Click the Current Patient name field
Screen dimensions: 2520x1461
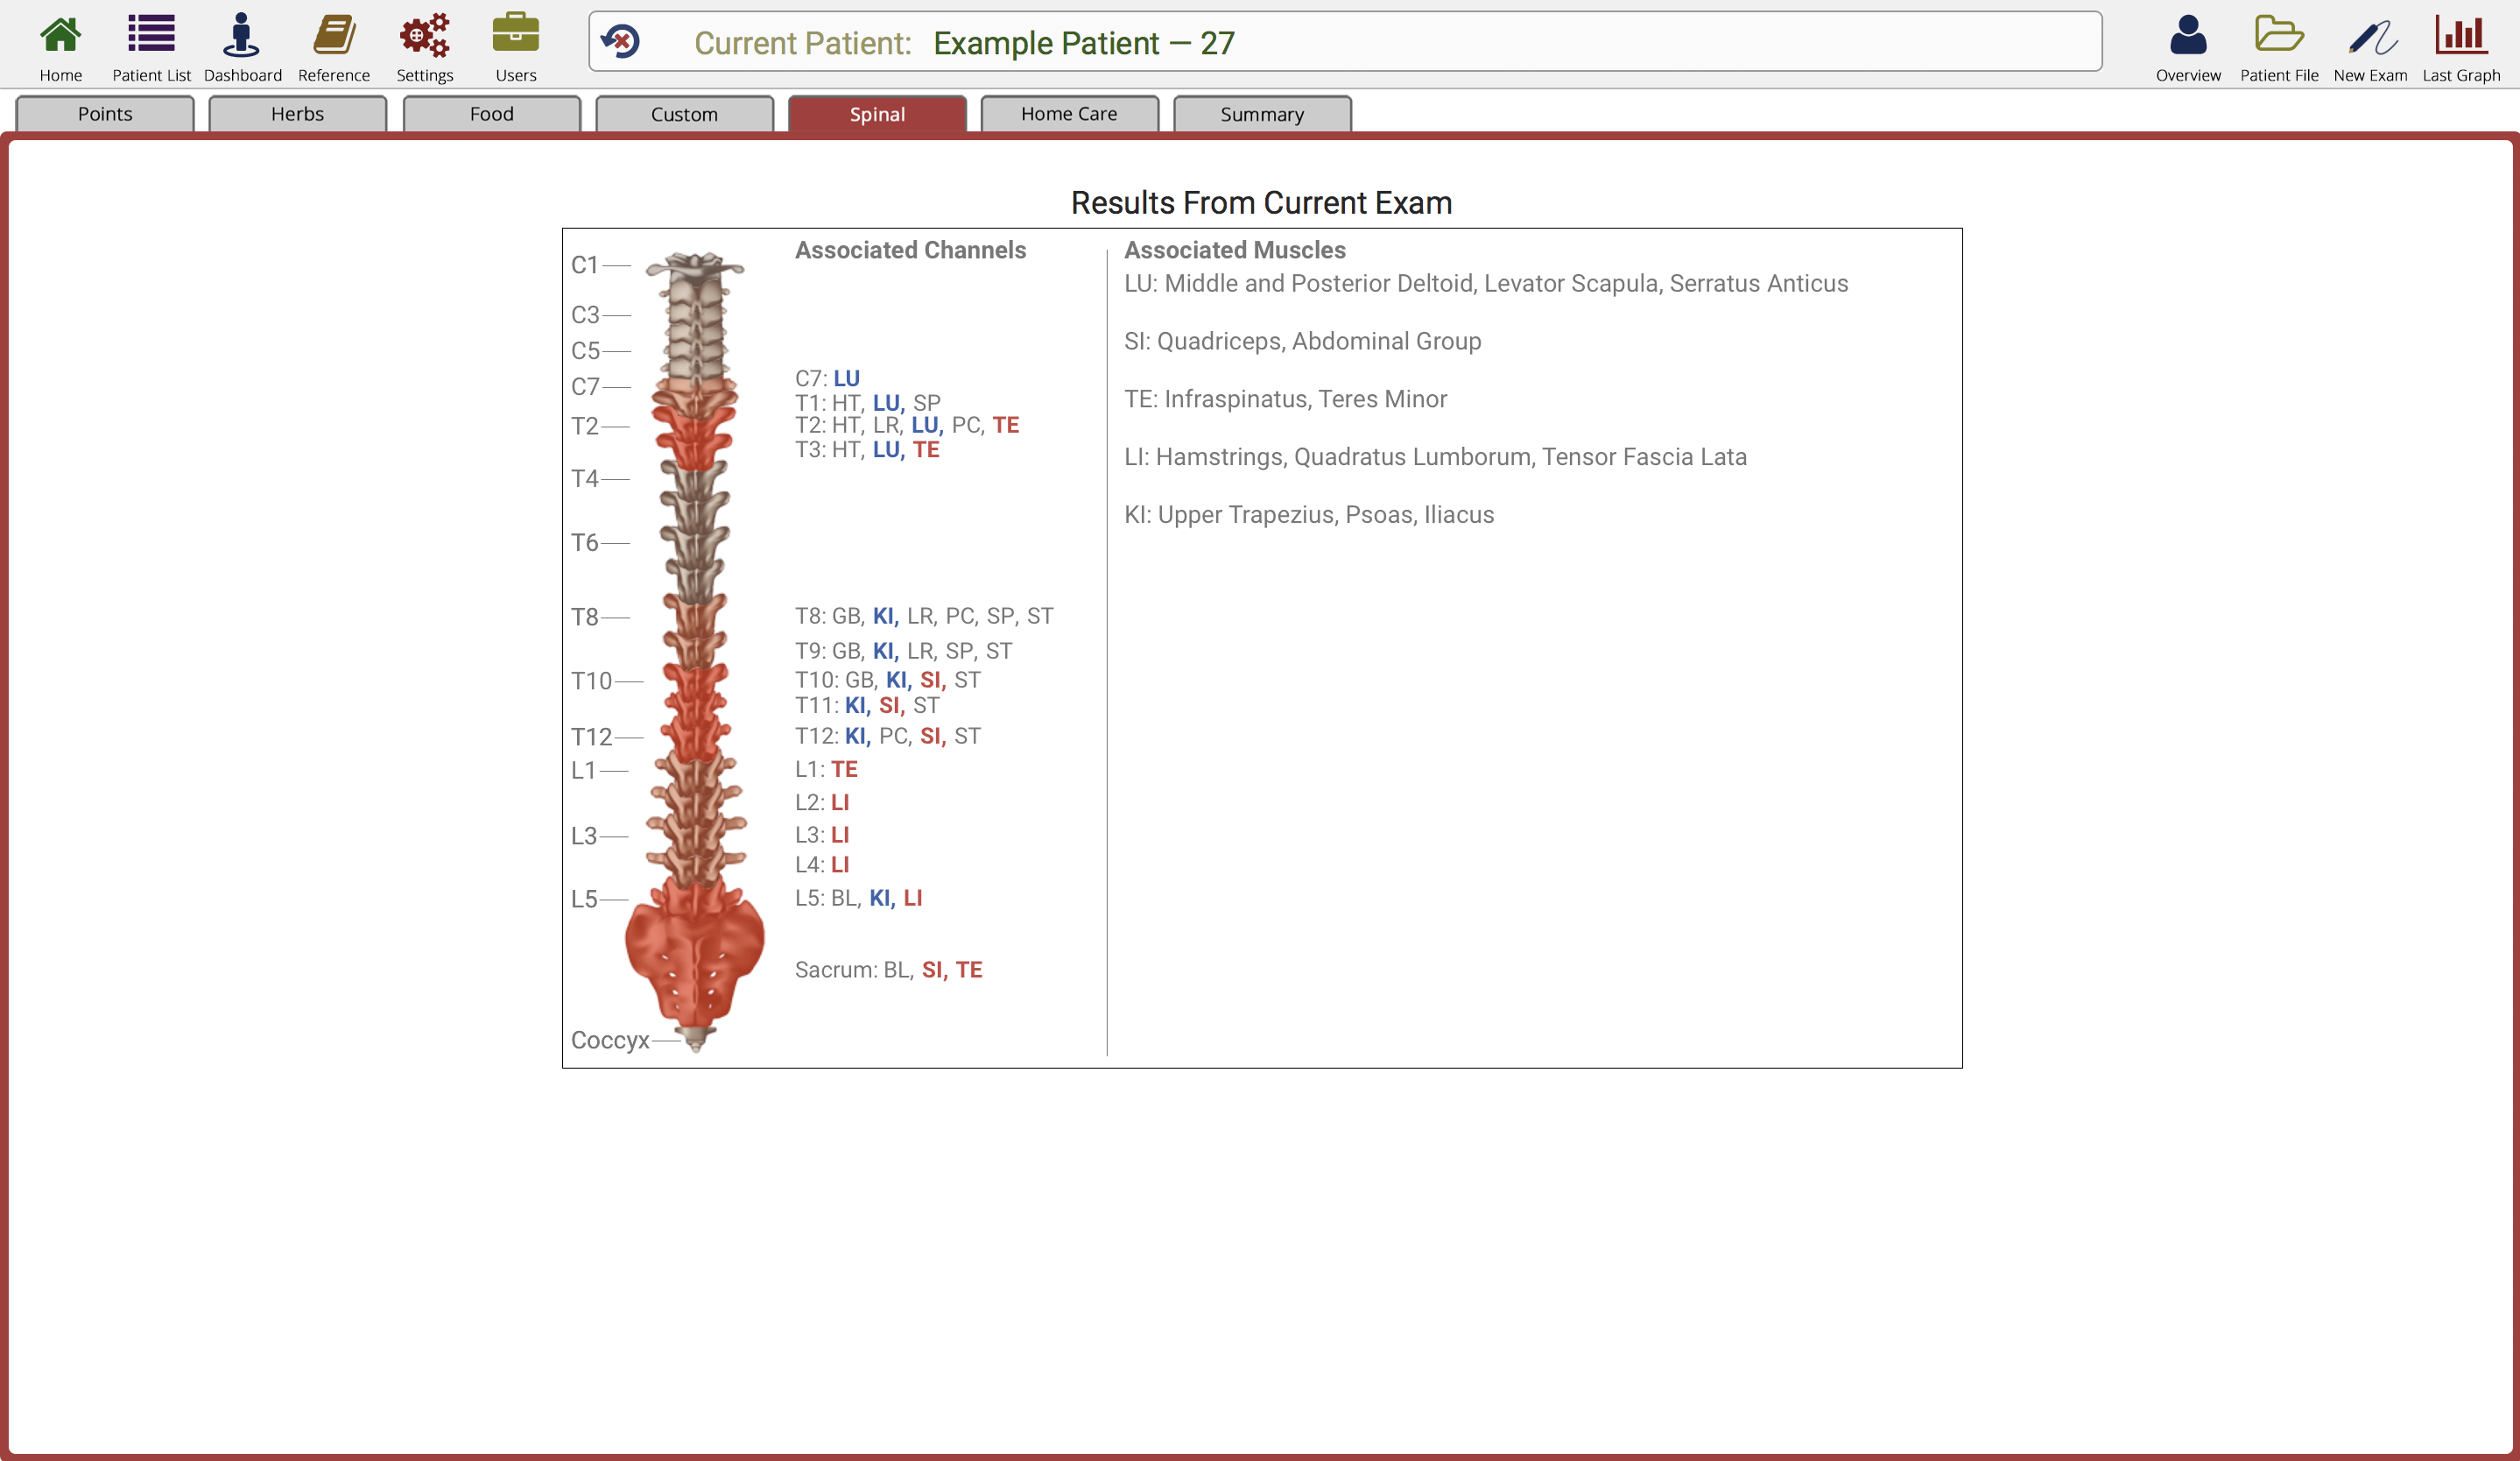(x=1345, y=42)
